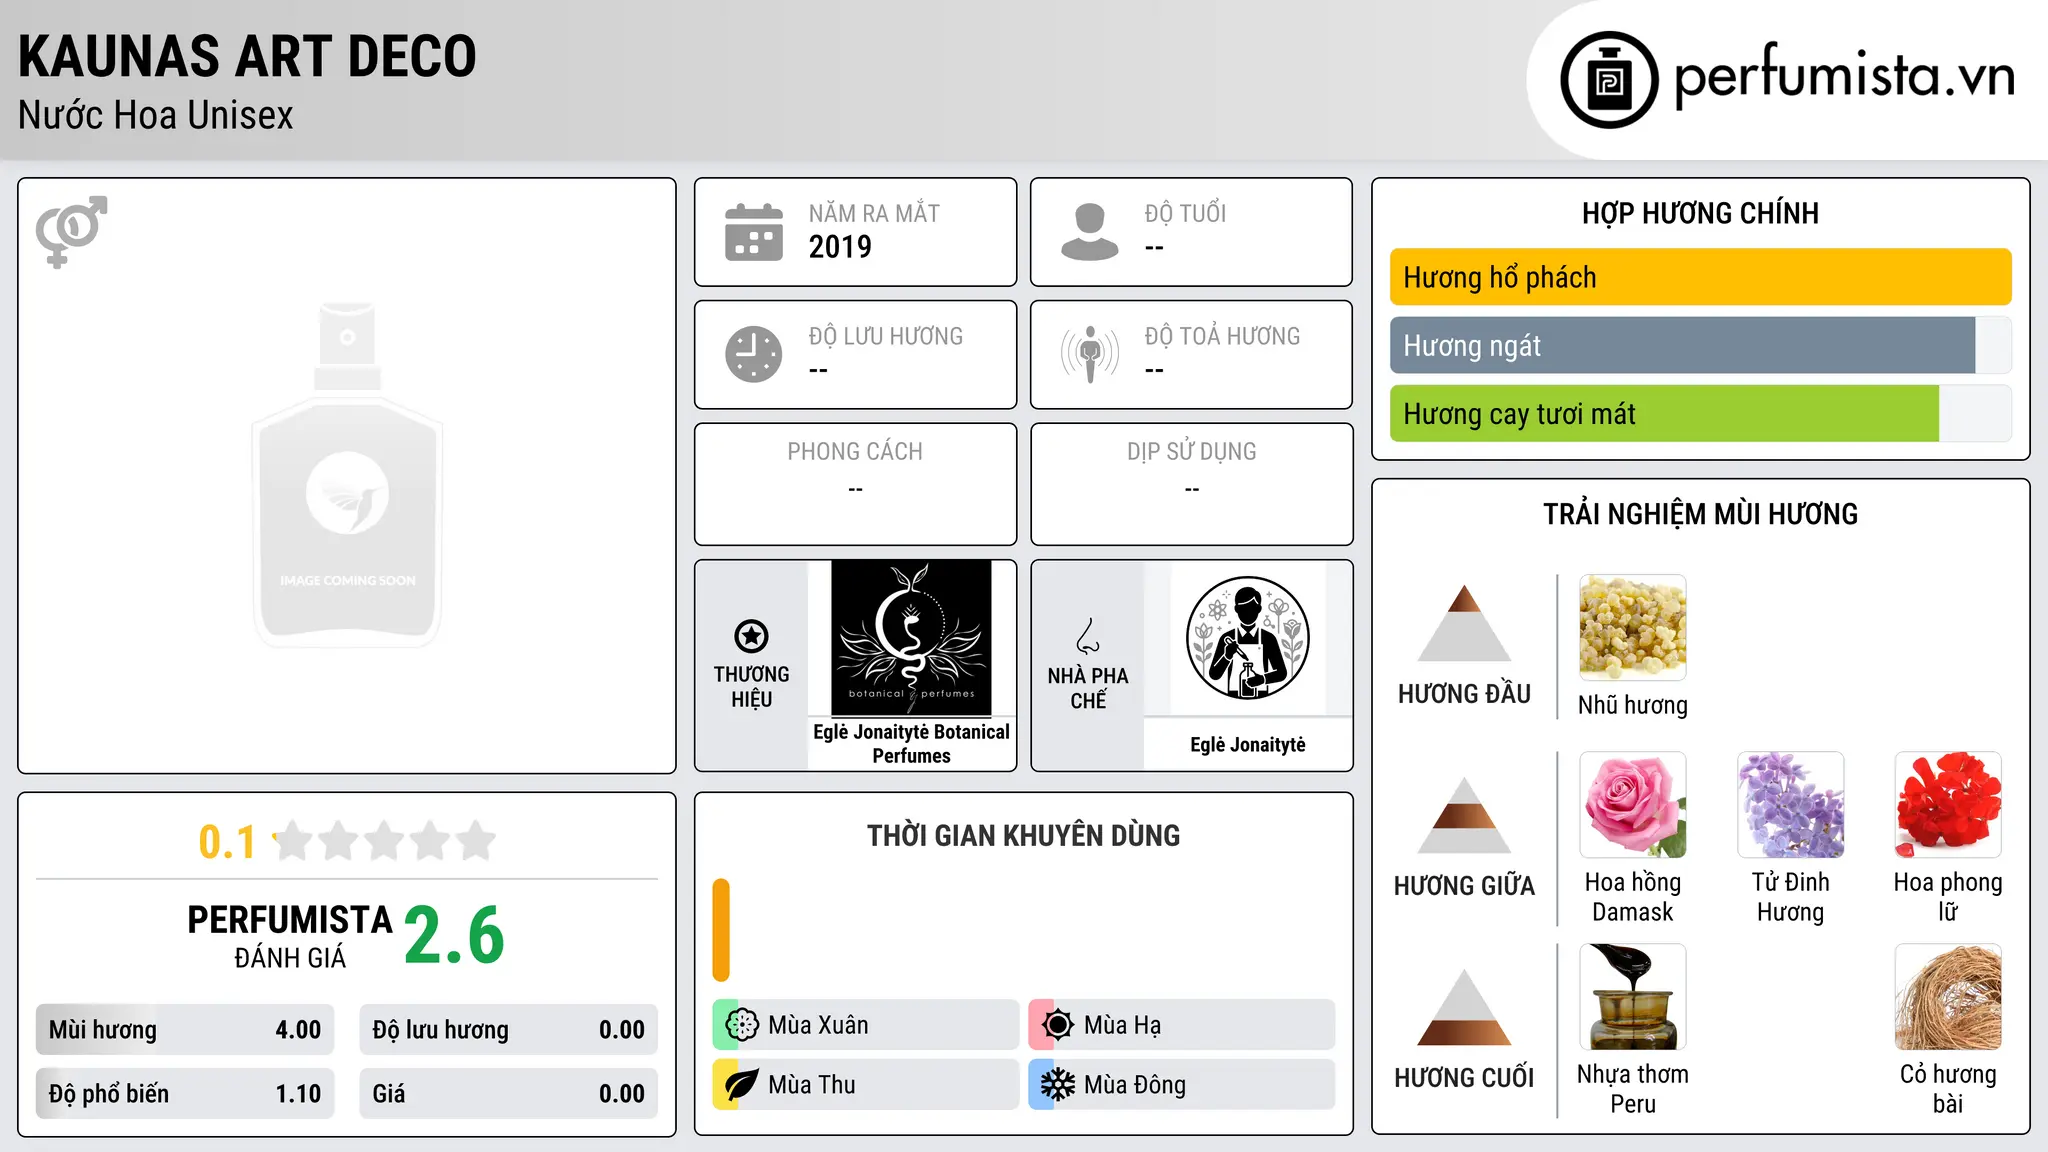Click the clock icon beside Độ lưu hương
This screenshot has height=1152, width=2048.
pos(754,354)
